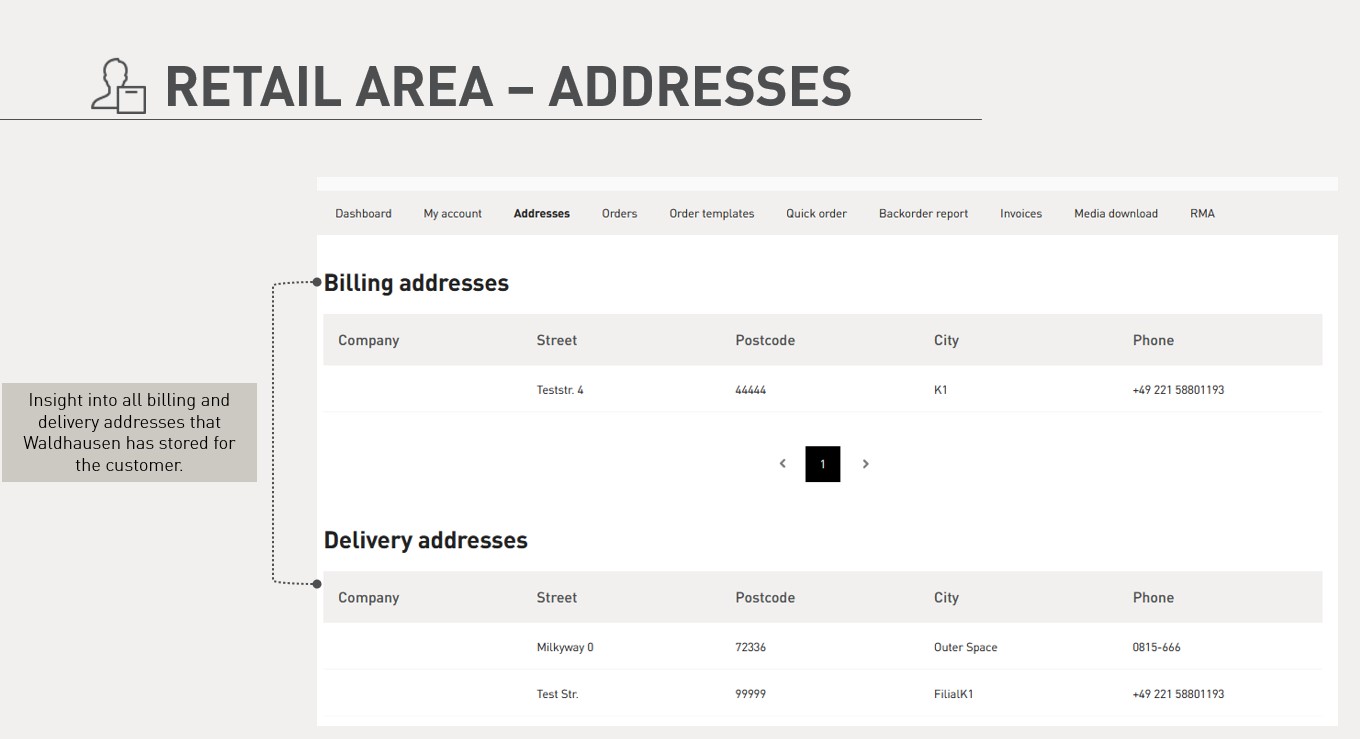Open the Invoices tab
The image size is (1360, 739).
(1020, 214)
